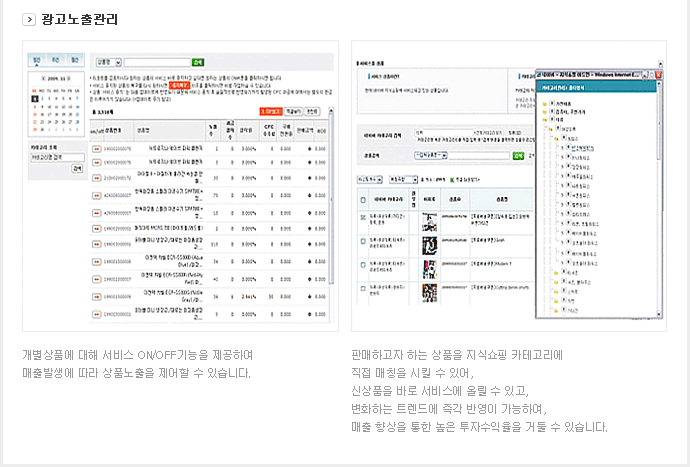690x467 pixels.
Task: Select the first tab above the calendar
Action: tap(37, 61)
